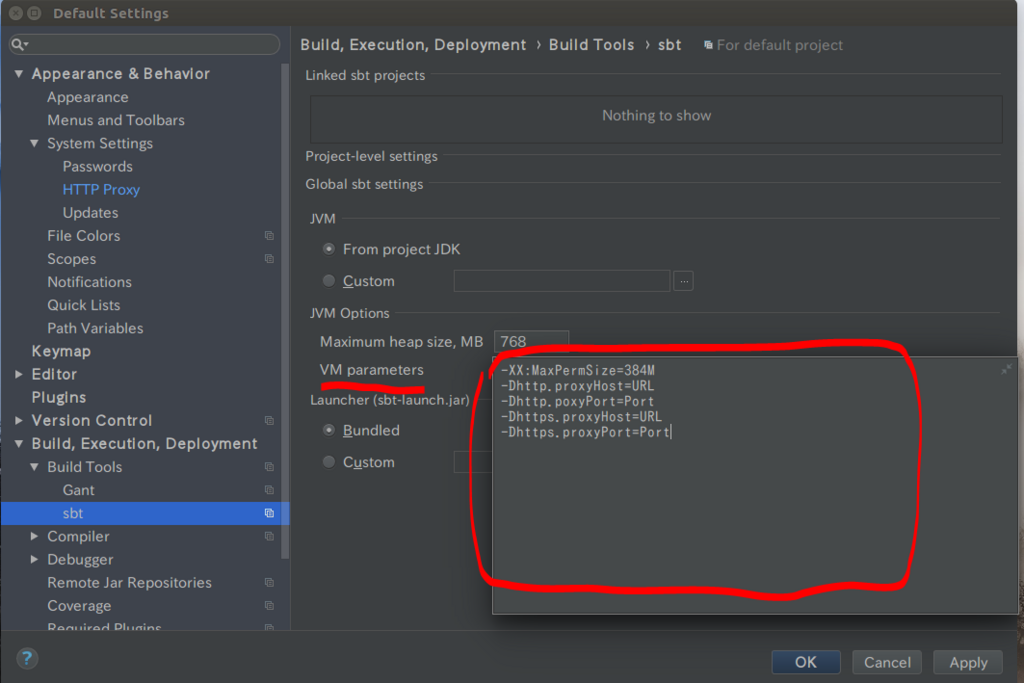Click the project-level icon beside Coverage
The width and height of the screenshot is (1024, 683).
point(269,606)
